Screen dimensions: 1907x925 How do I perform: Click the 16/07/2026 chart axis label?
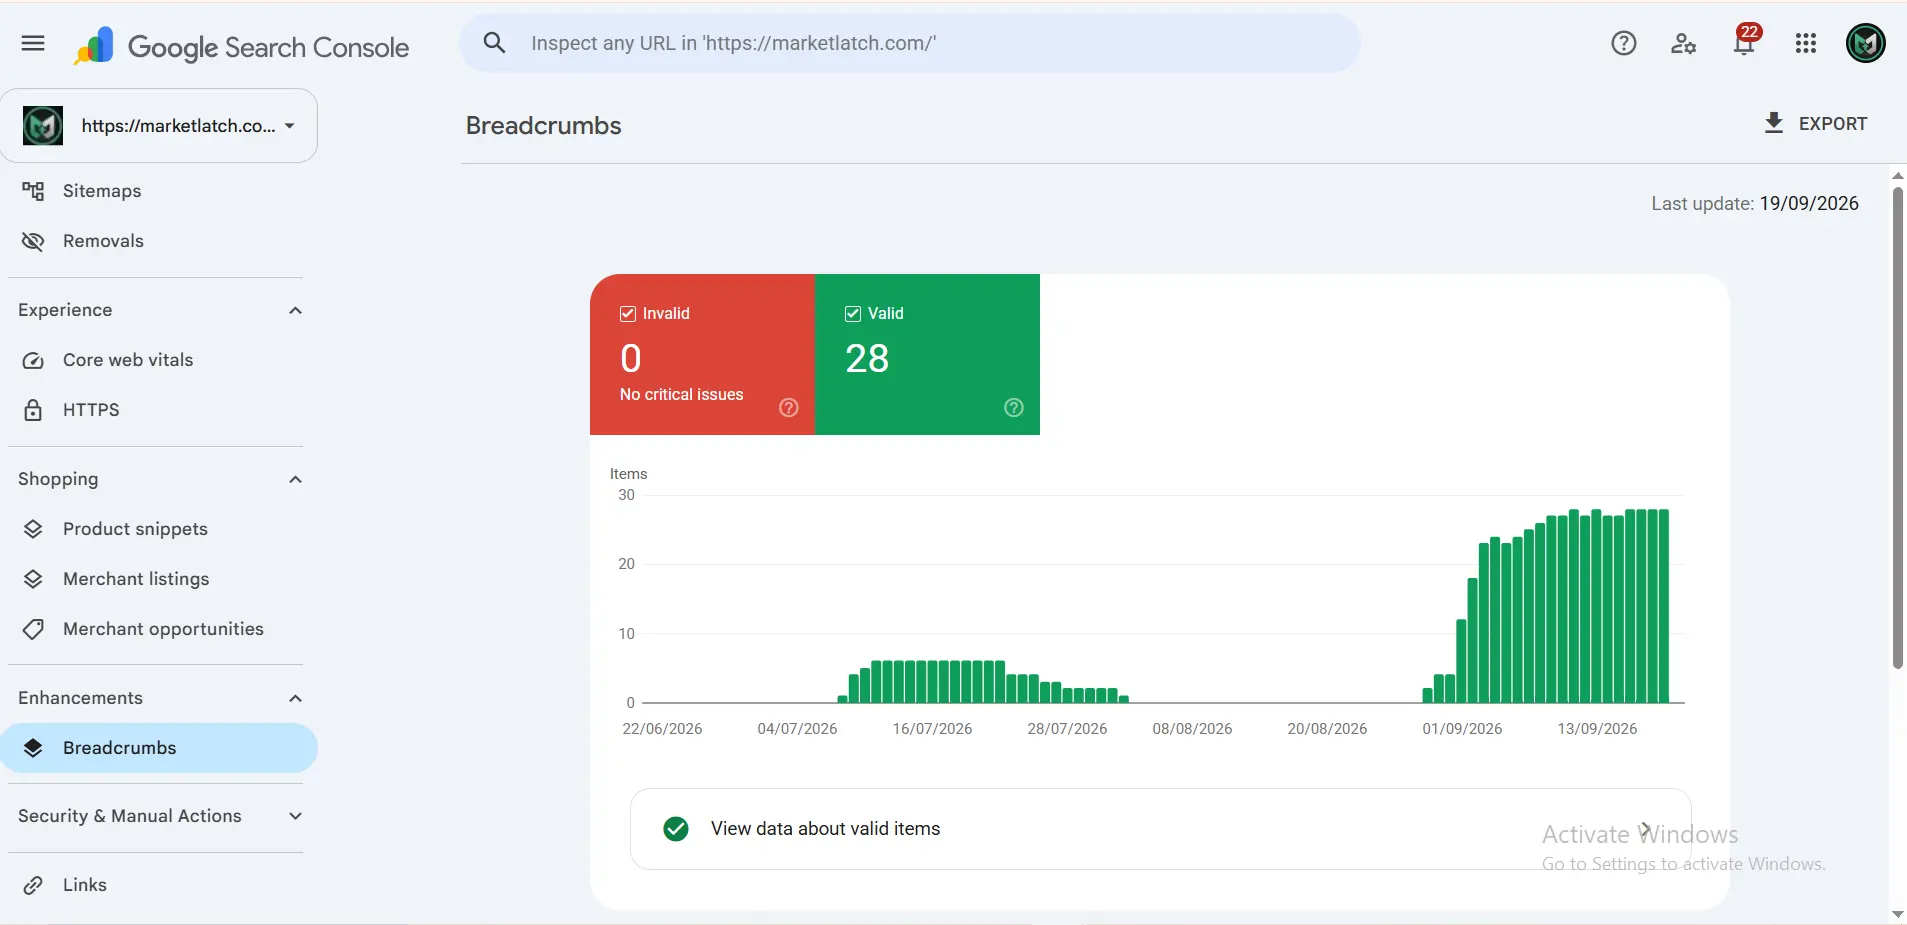coord(932,729)
